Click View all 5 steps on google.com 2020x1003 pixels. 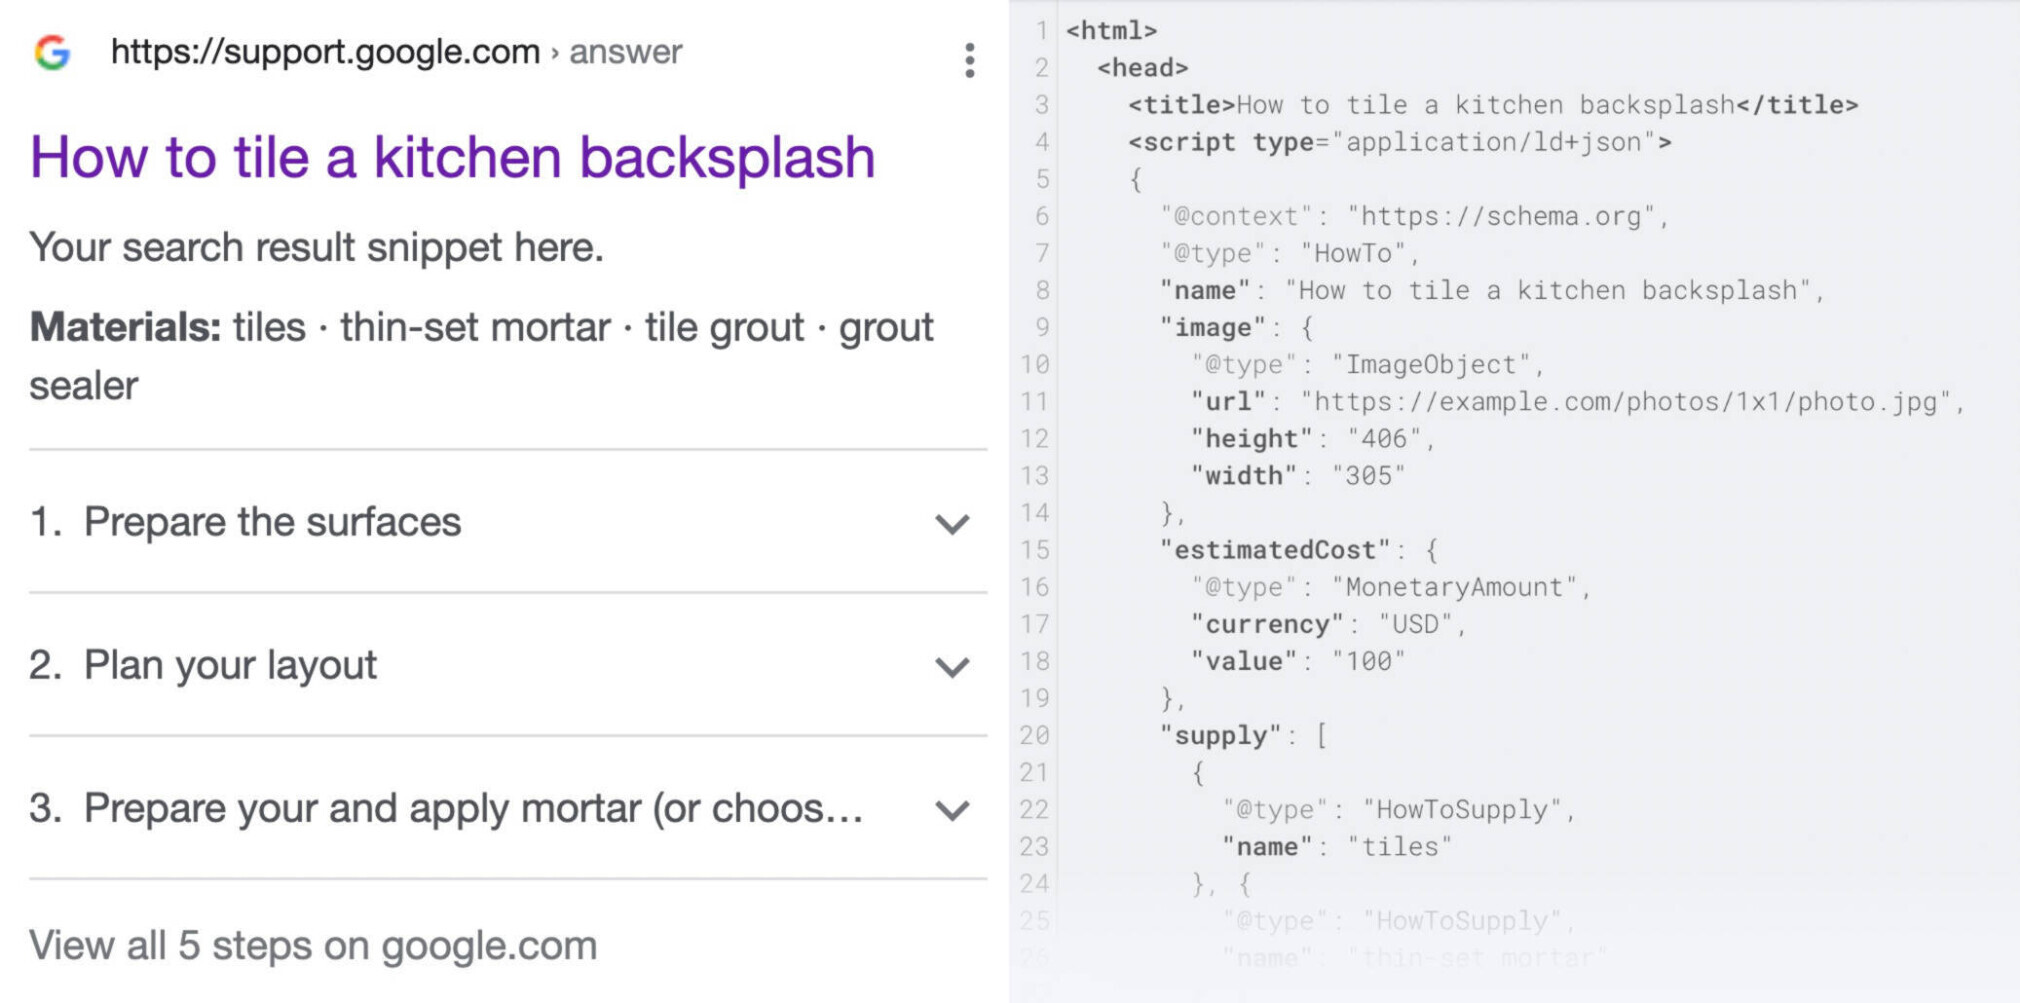tap(313, 945)
